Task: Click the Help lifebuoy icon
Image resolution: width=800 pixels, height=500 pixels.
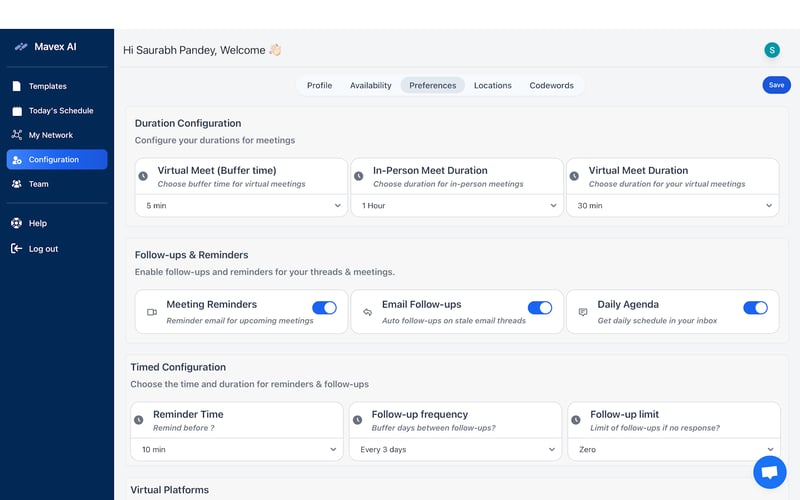Action: pos(16,223)
